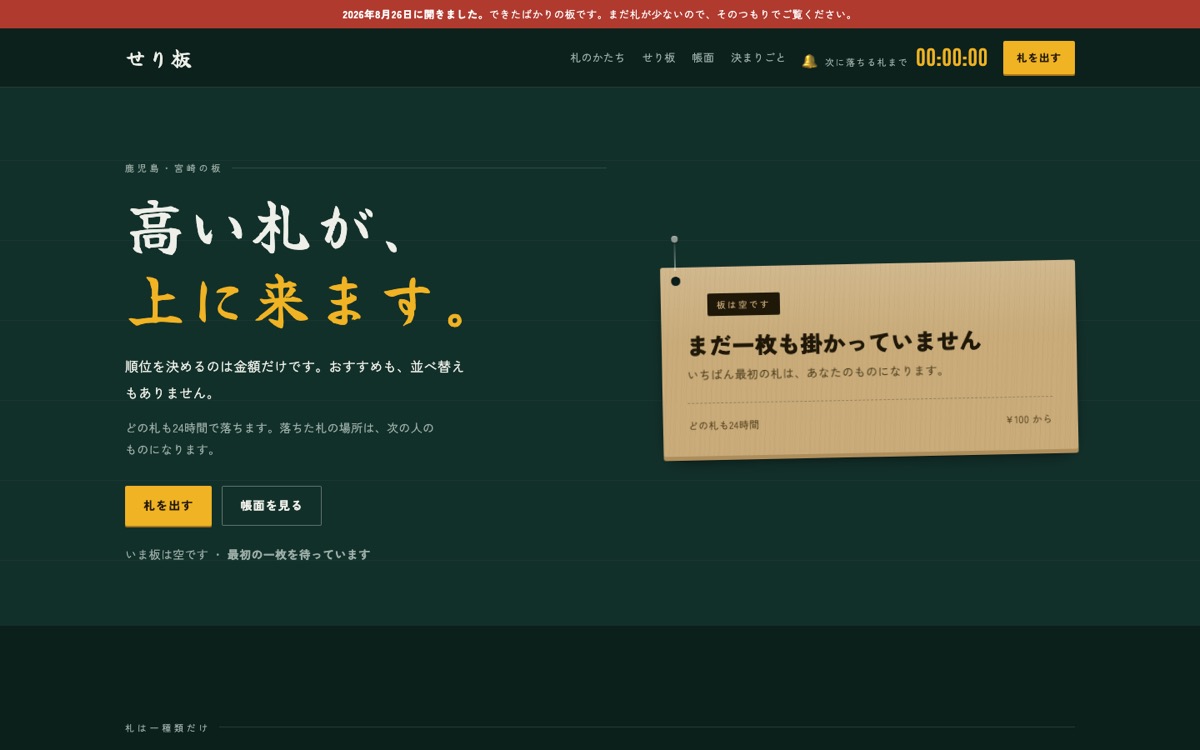The image size is (1200, 750).
Task: Click the どの札も24時間 text on board
Action: (723, 425)
